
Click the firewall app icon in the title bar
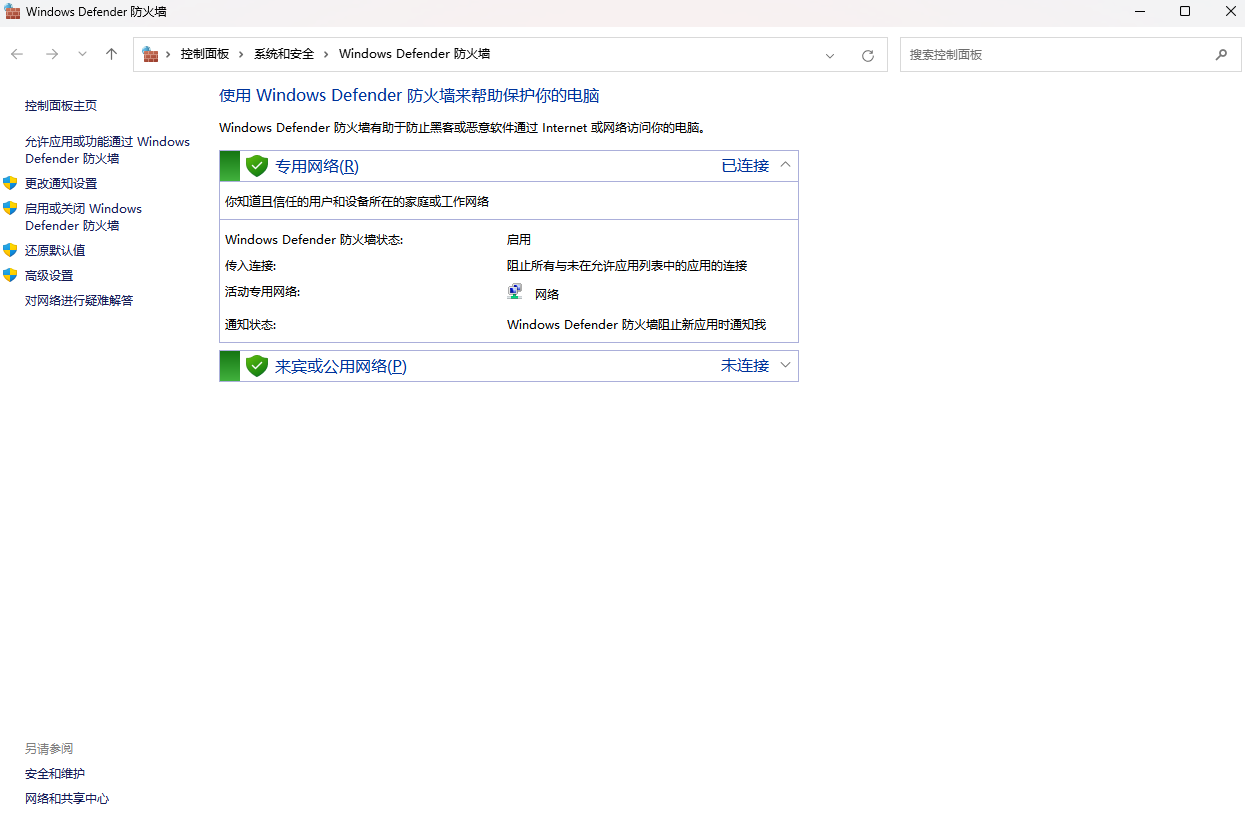pos(13,12)
